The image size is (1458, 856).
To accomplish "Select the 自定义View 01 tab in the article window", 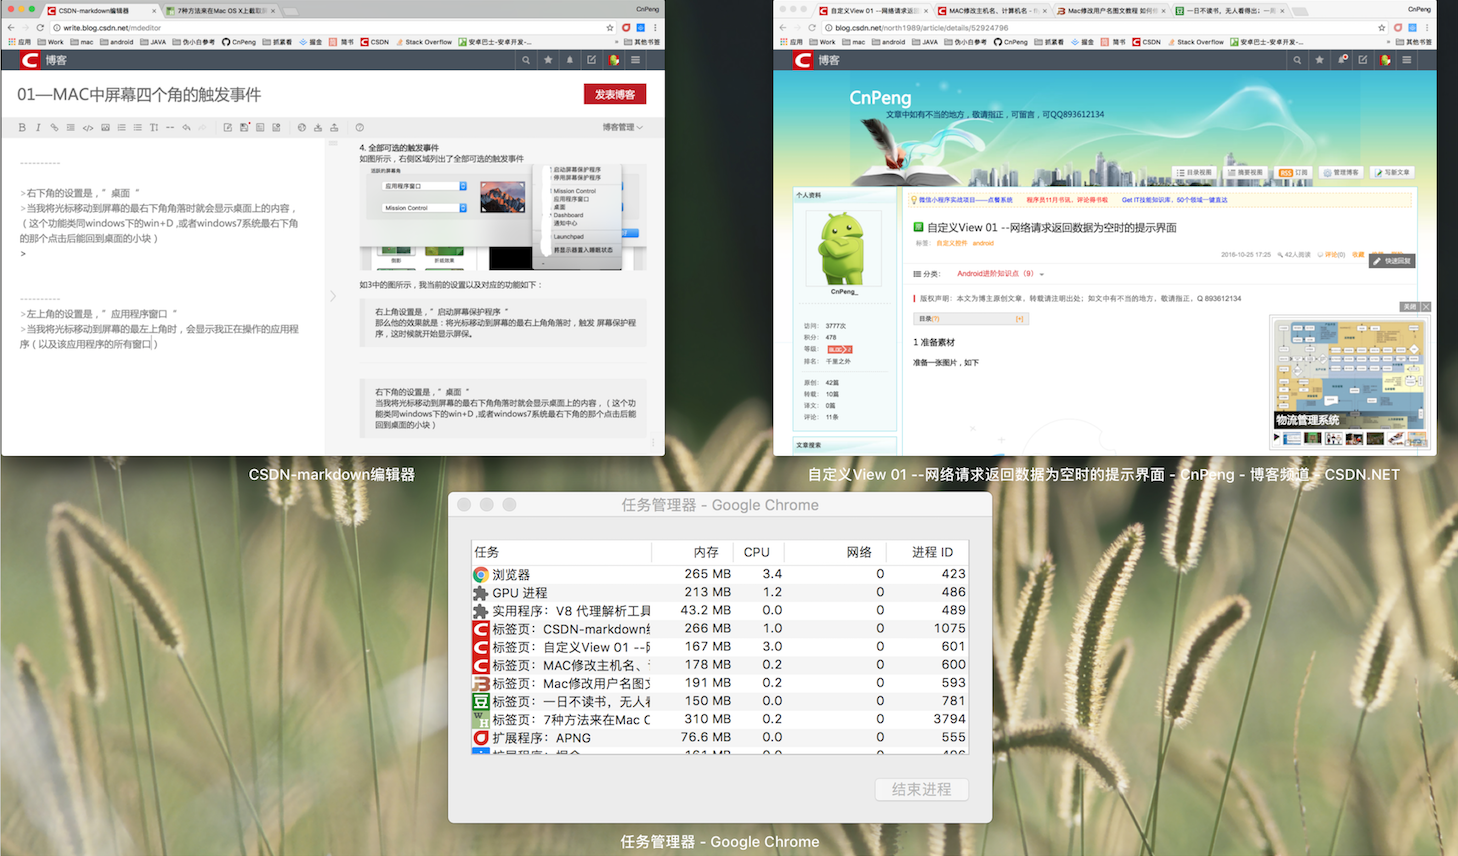I will coord(875,11).
